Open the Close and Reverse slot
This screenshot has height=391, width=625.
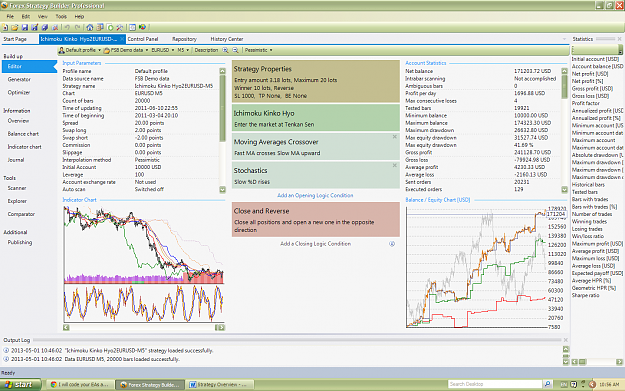click(x=316, y=220)
